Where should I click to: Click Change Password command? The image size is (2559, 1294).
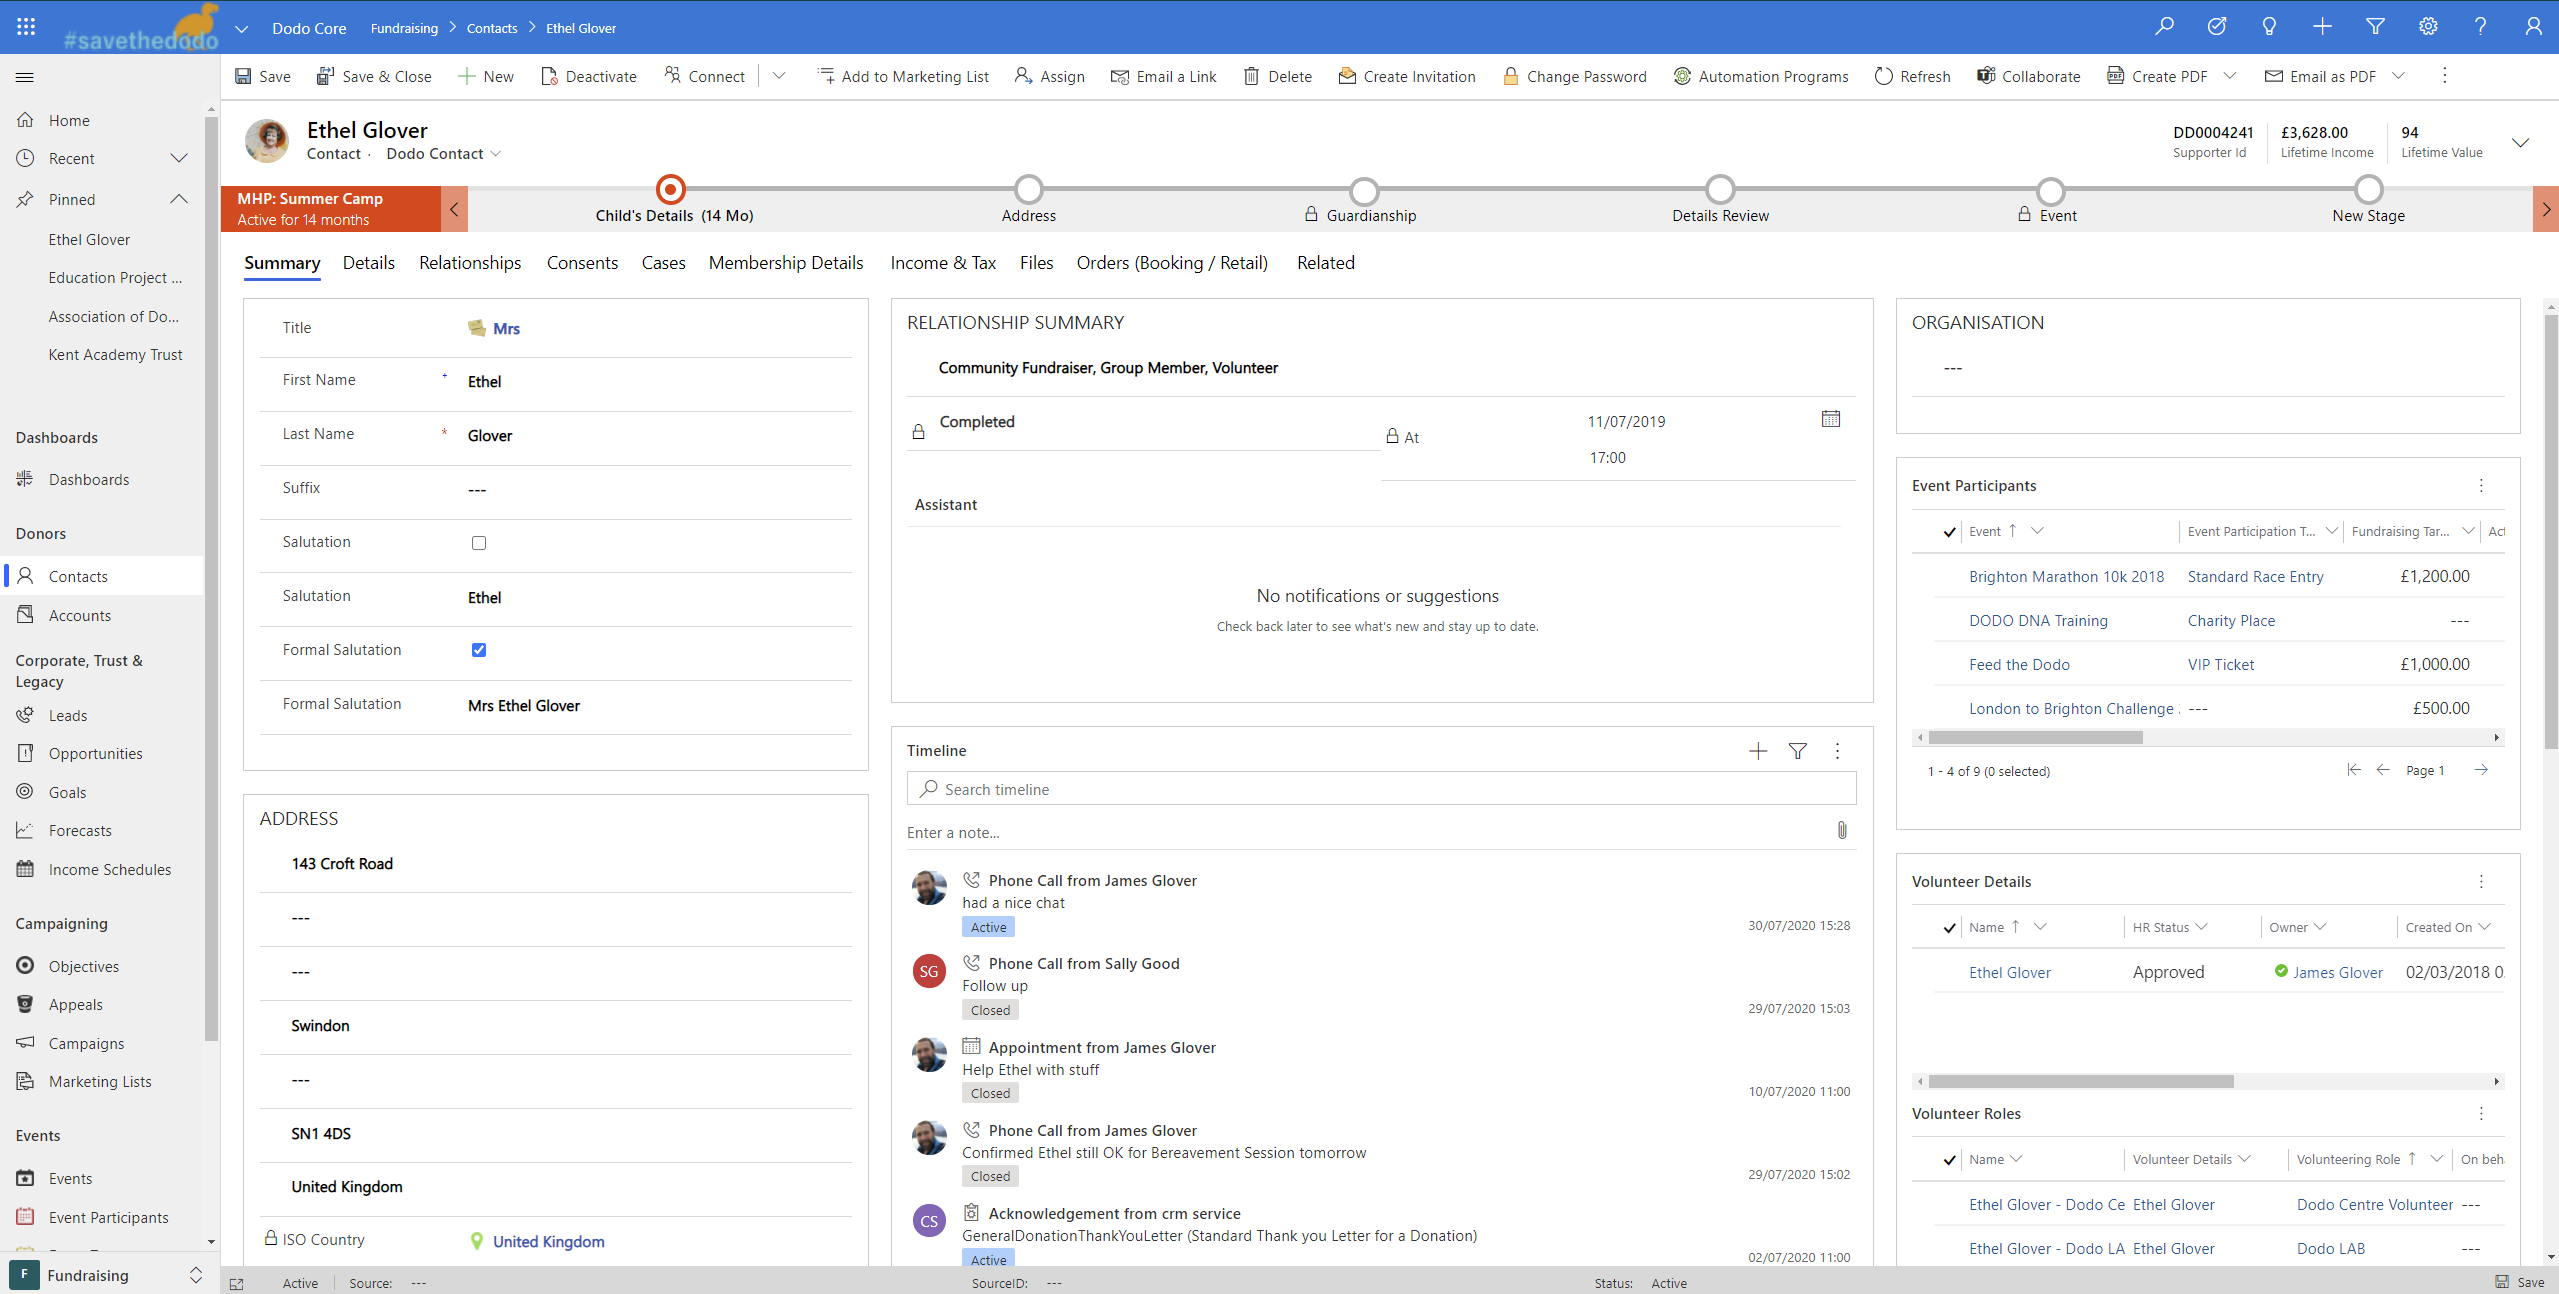point(1574,76)
